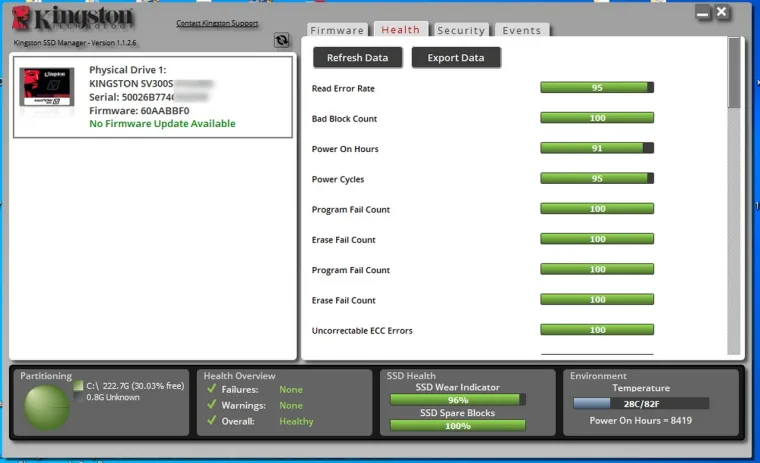Click the Export Data button
The image size is (760, 463).
pos(455,58)
